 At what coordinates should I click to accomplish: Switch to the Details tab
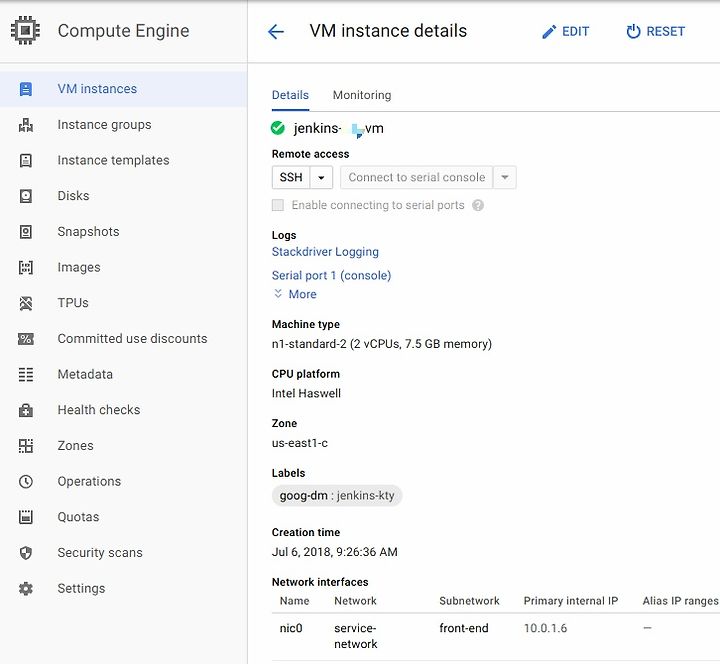tap(290, 95)
